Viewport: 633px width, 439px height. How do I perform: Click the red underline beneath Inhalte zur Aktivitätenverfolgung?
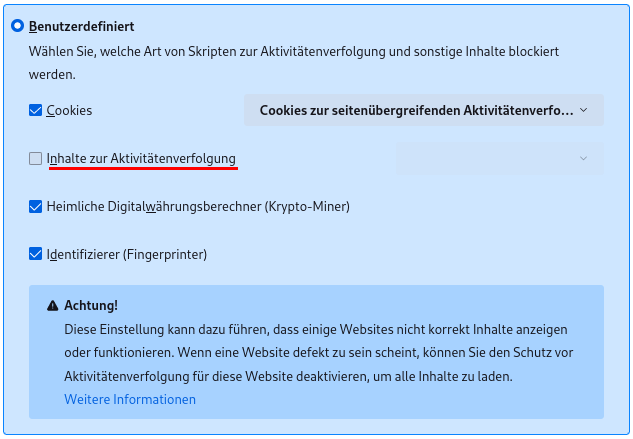[142, 169]
